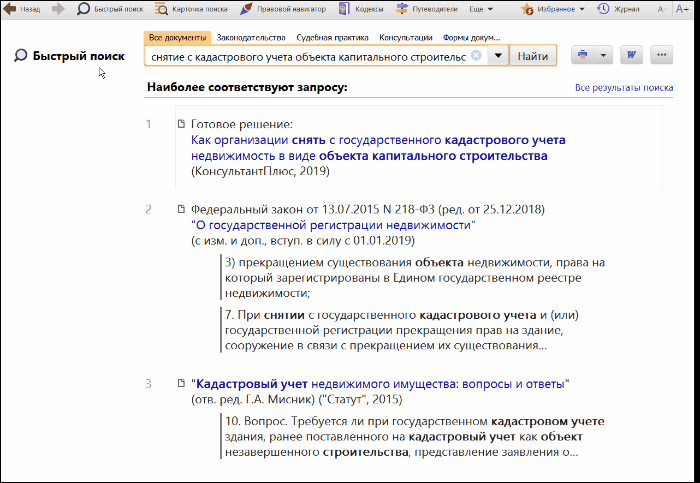Image resolution: width=700 pixels, height=483 pixels.
Task: Open the Кодексы section
Action: [361, 9]
